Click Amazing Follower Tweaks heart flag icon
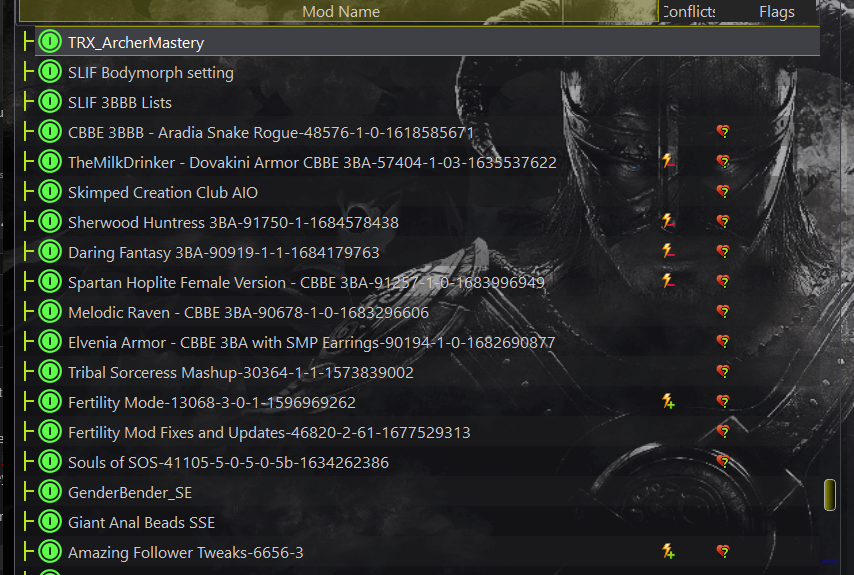854x575 pixels. tap(723, 552)
